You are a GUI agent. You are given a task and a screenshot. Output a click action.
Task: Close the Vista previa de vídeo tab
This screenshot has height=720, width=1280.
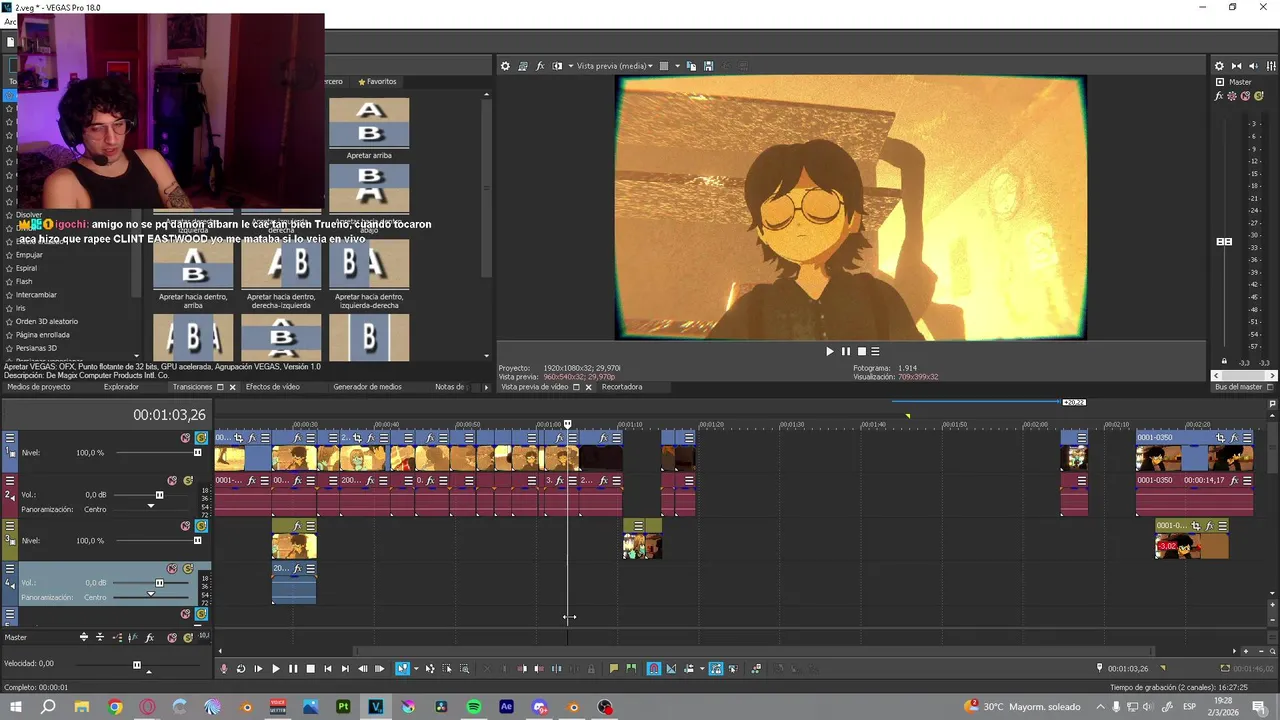tap(588, 387)
